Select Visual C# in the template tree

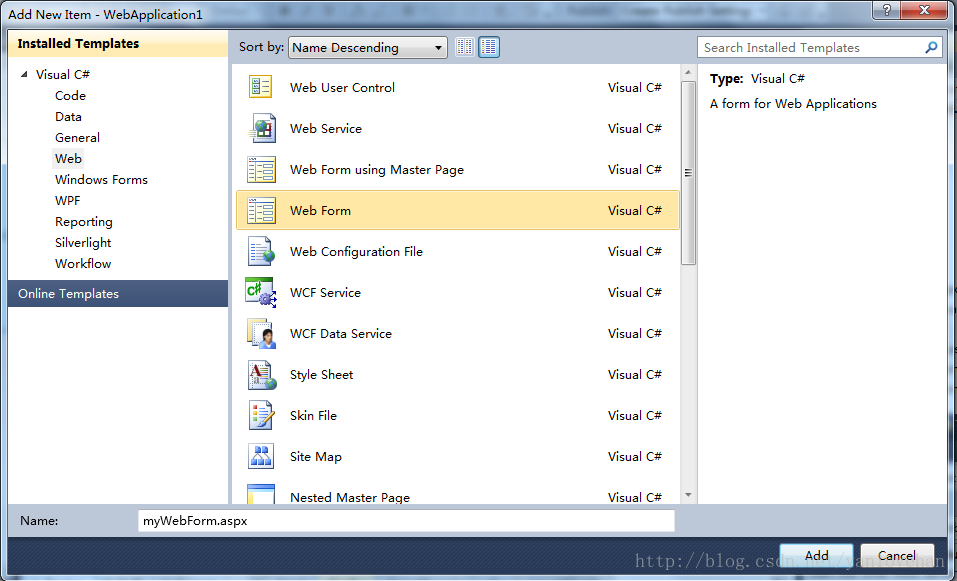tap(63, 74)
